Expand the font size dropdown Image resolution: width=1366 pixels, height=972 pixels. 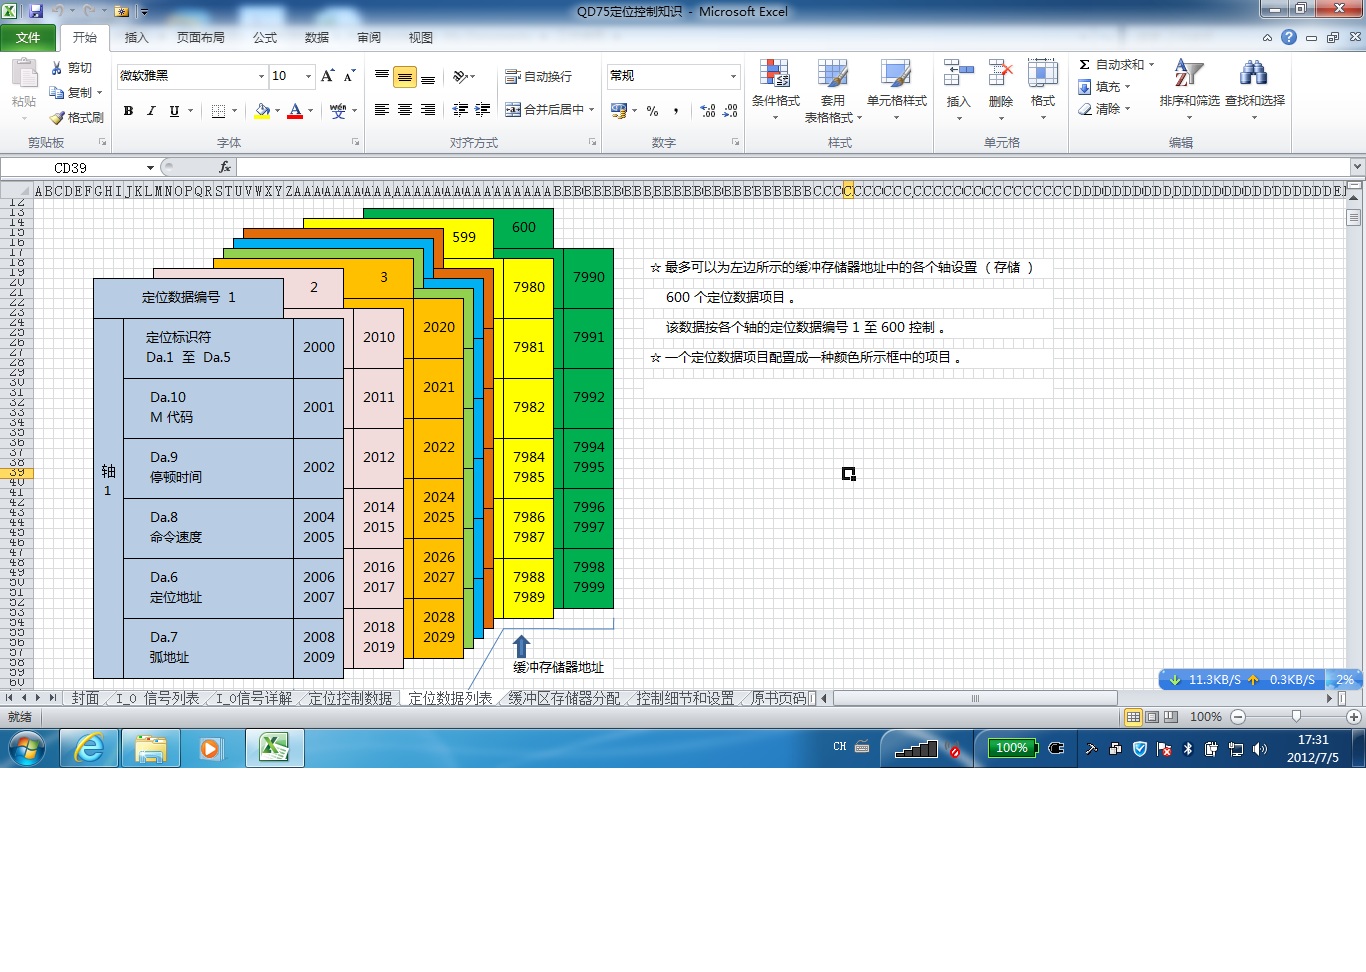pyautogui.click(x=308, y=76)
